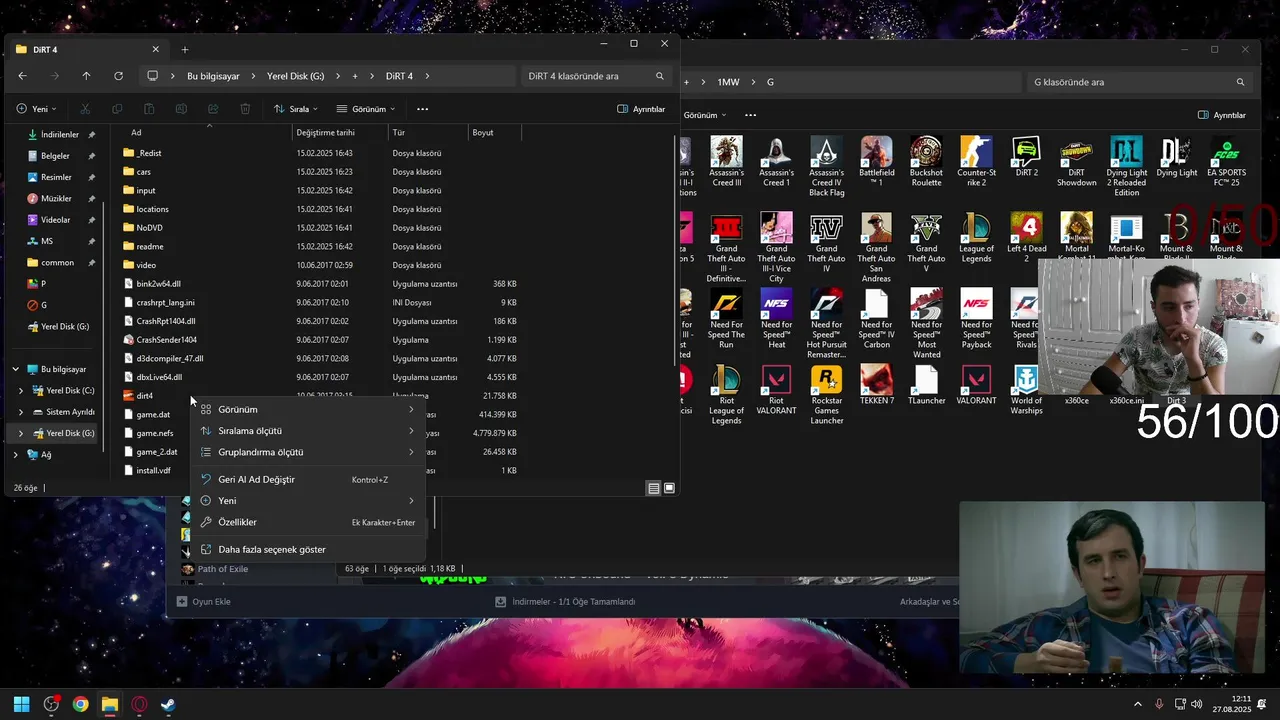Image resolution: width=1280 pixels, height=720 pixels.
Task: Open Counter-Strike 2 icon
Action: tap(976, 161)
